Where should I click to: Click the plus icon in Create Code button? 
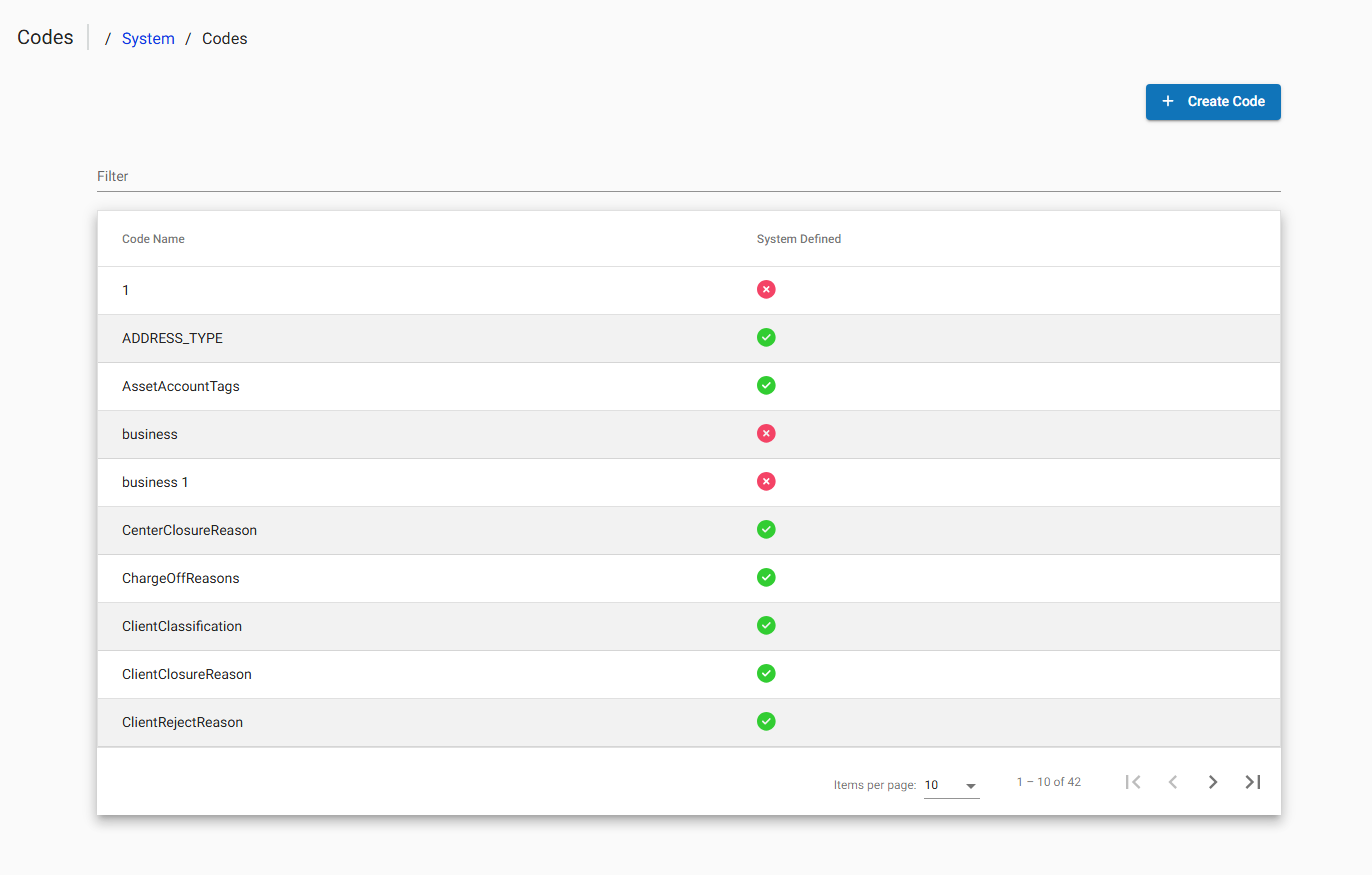pyautogui.click(x=1168, y=101)
